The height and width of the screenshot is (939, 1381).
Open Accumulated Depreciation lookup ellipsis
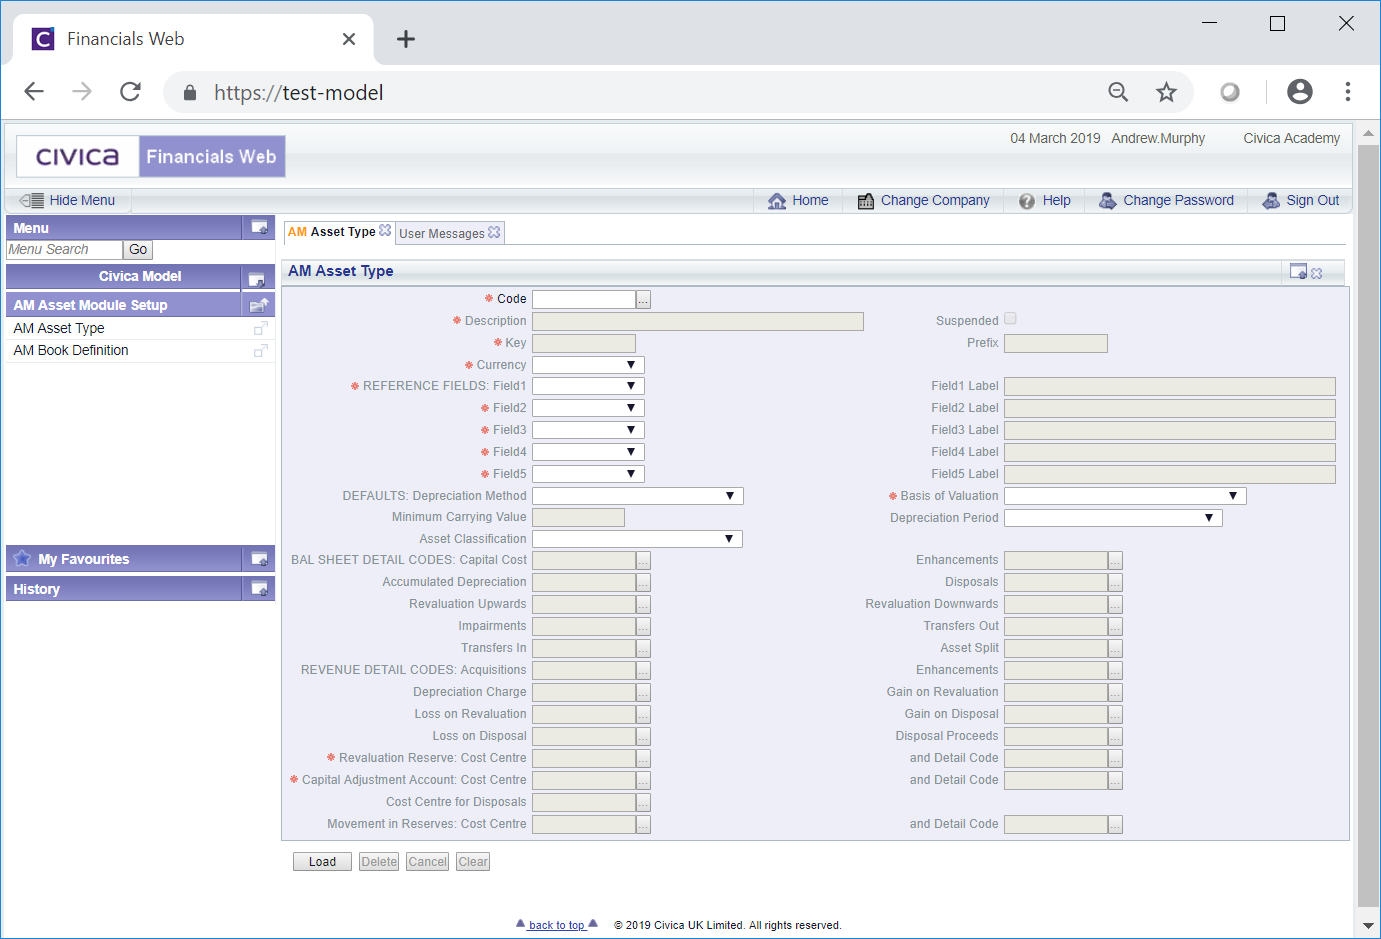click(x=643, y=583)
